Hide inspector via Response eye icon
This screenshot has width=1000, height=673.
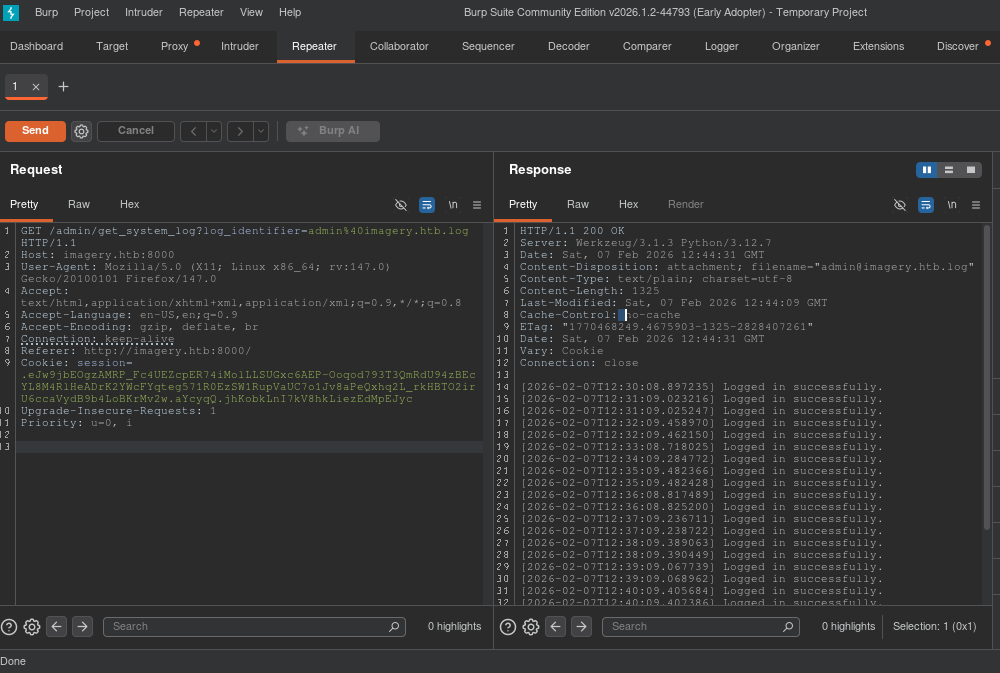click(900, 205)
